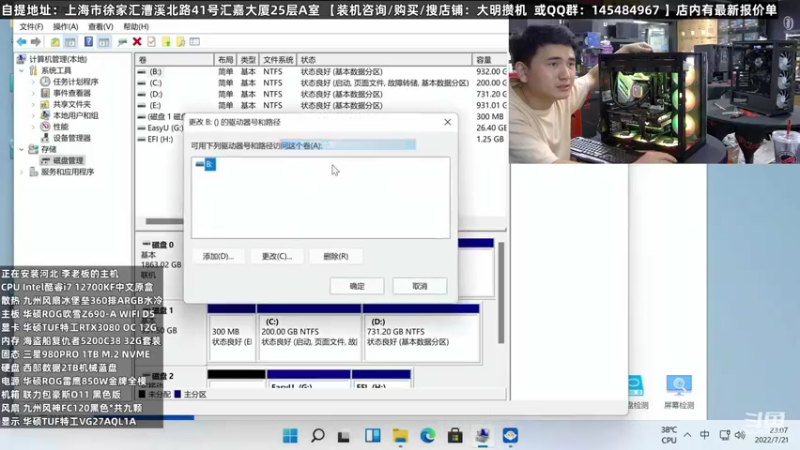Click the horizontal scrollbar under volume list
This screenshot has width=800, height=450.
[164, 221]
